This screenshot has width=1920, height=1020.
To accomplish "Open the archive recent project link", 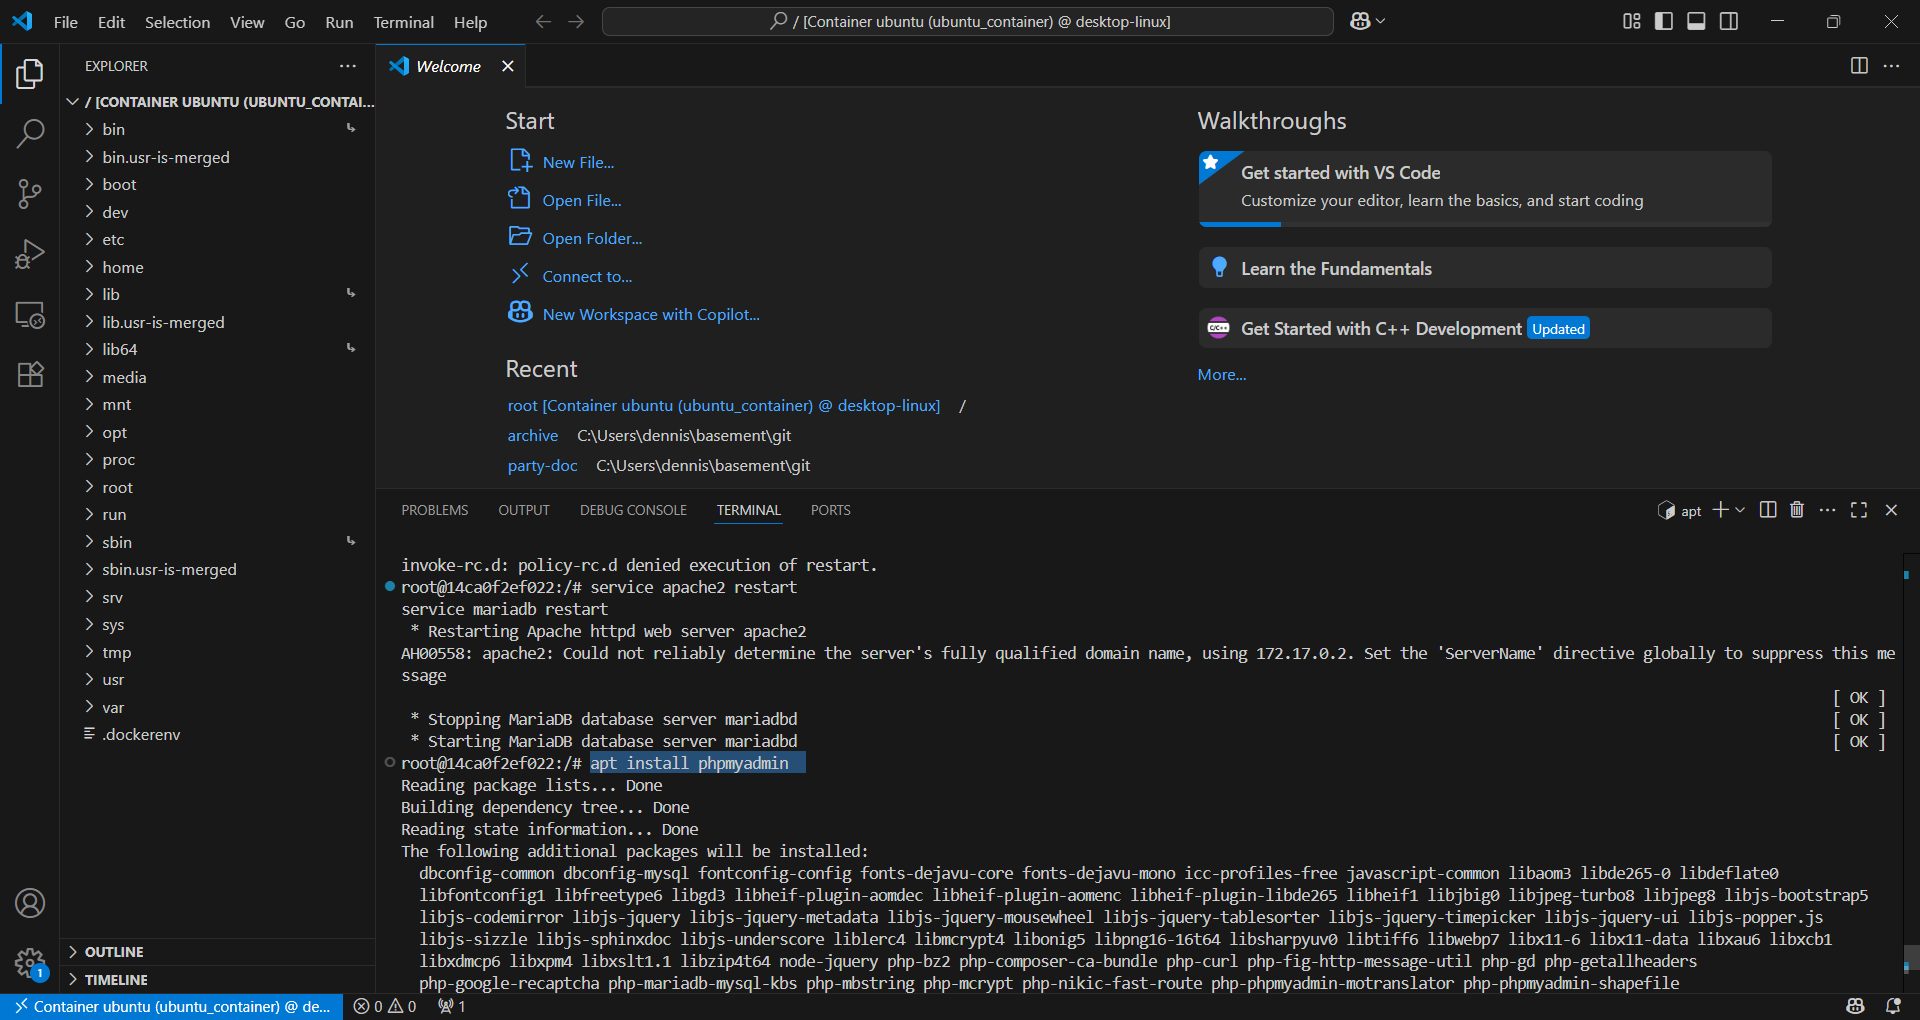I will point(532,435).
